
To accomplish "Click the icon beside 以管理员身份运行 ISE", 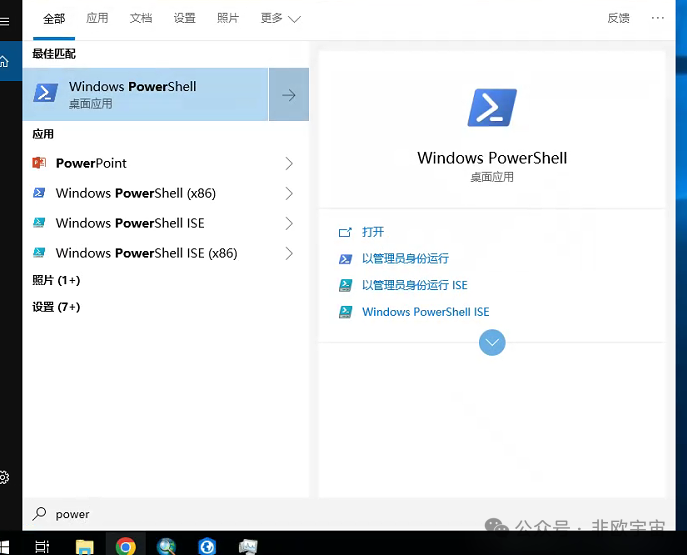I will tap(345, 286).
